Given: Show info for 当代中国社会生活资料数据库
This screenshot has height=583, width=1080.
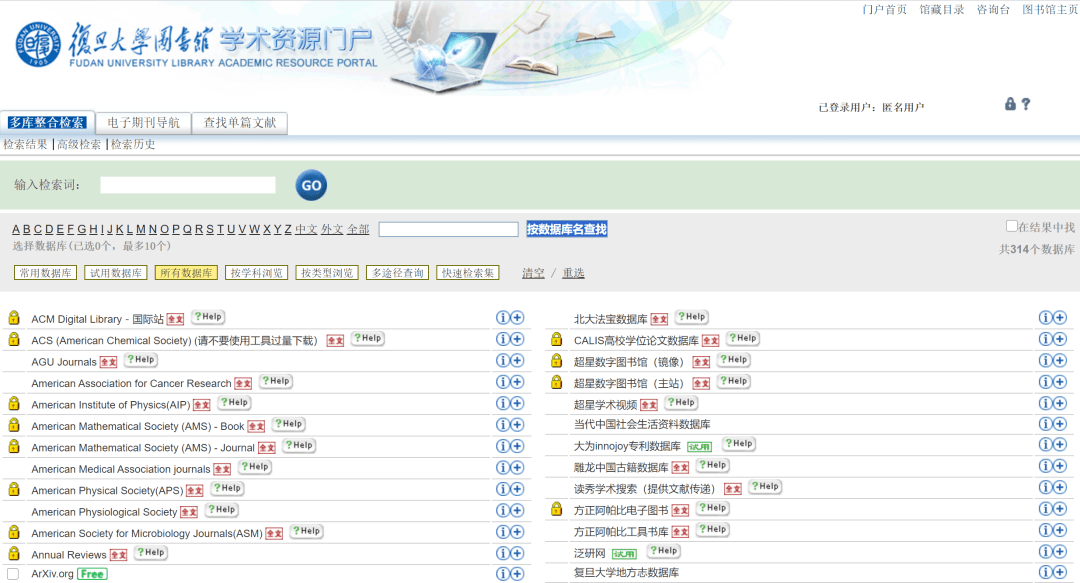Looking at the screenshot, I should [1046, 424].
